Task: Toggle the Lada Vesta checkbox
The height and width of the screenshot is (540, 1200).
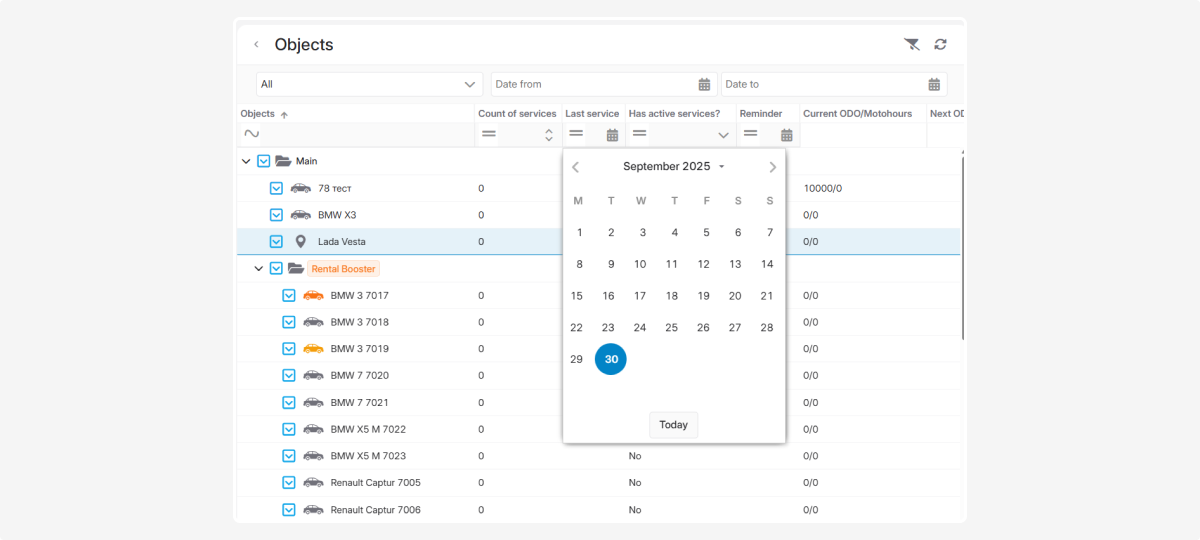Action: (276, 242)
